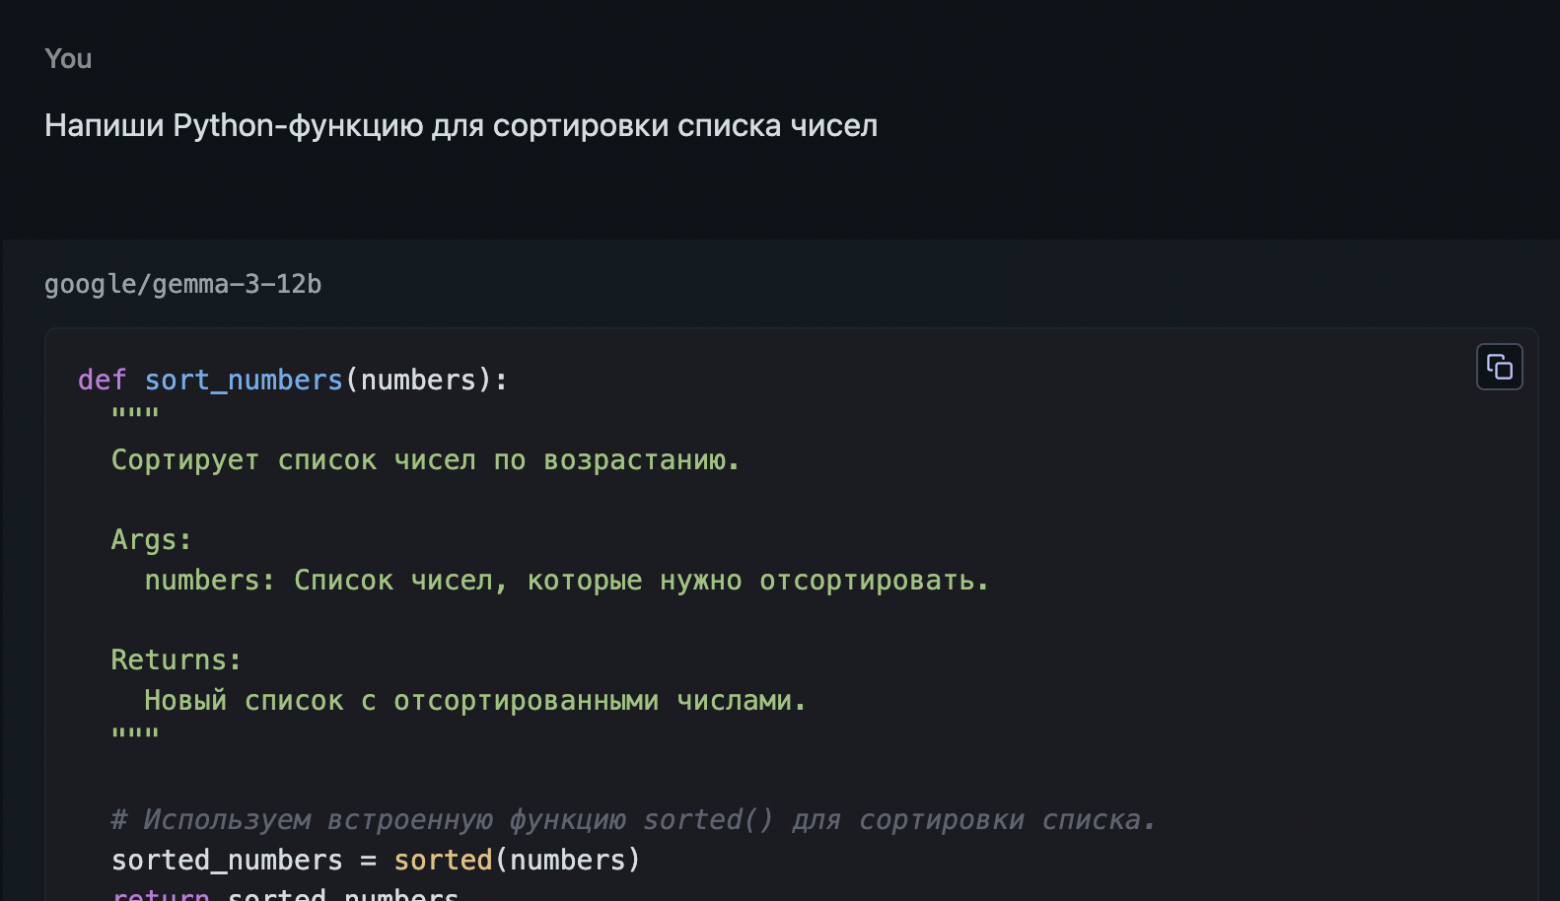Click the def keyword in the code
The width and height of the screenshot is (1560, 901).
tap(100, 379)
